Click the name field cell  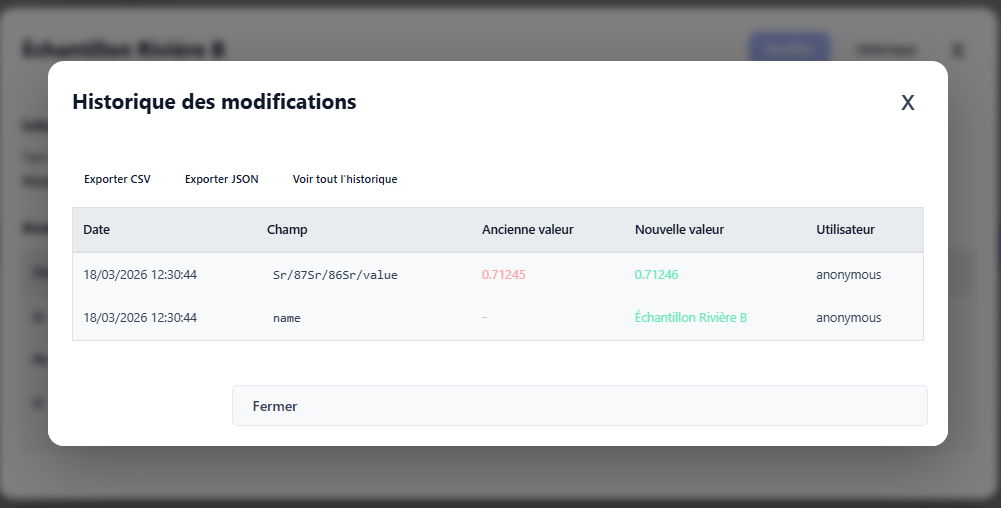(287, 318)
